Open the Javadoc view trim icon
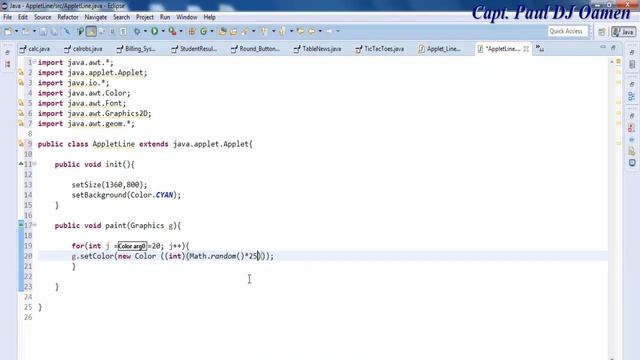This screenshot has width=640, height=360. [x=632, y=140]
